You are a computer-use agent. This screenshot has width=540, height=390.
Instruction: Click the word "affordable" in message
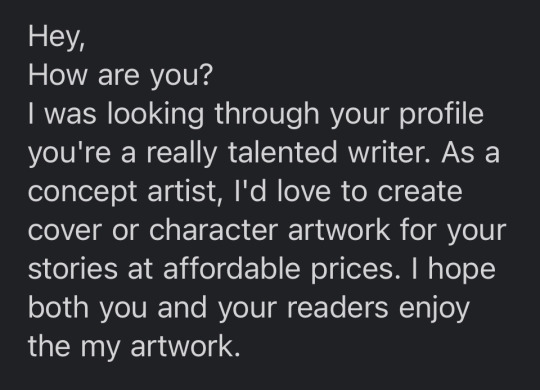231,268
